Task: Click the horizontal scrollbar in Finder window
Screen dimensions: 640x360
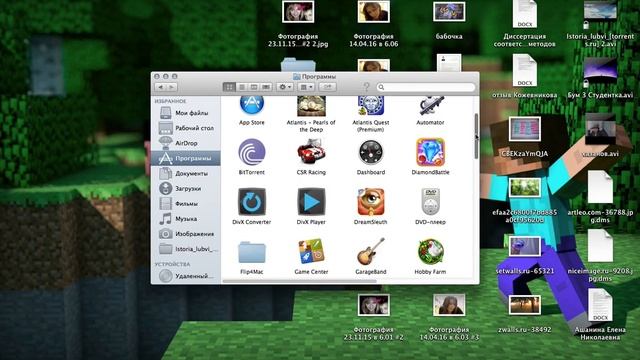Action: [x=299, y=281]
